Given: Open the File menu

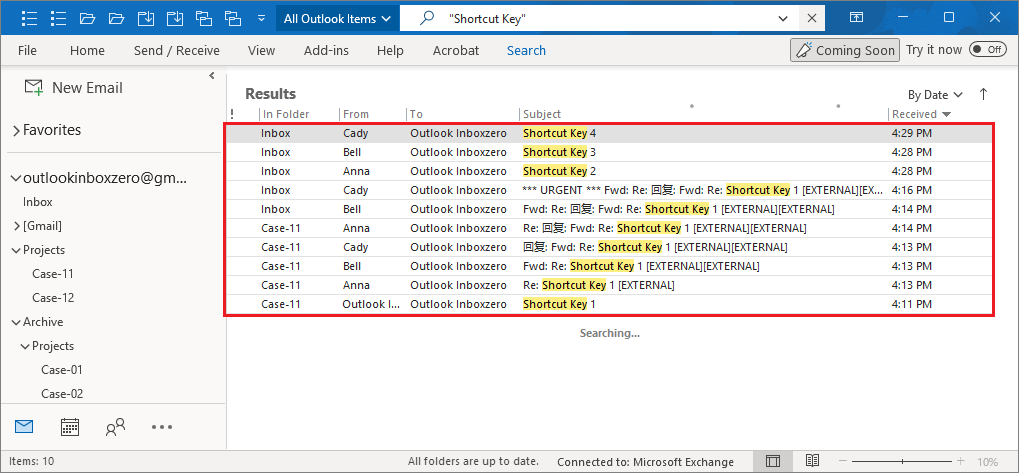Looking at the screenshot, I should coord(27,50).
